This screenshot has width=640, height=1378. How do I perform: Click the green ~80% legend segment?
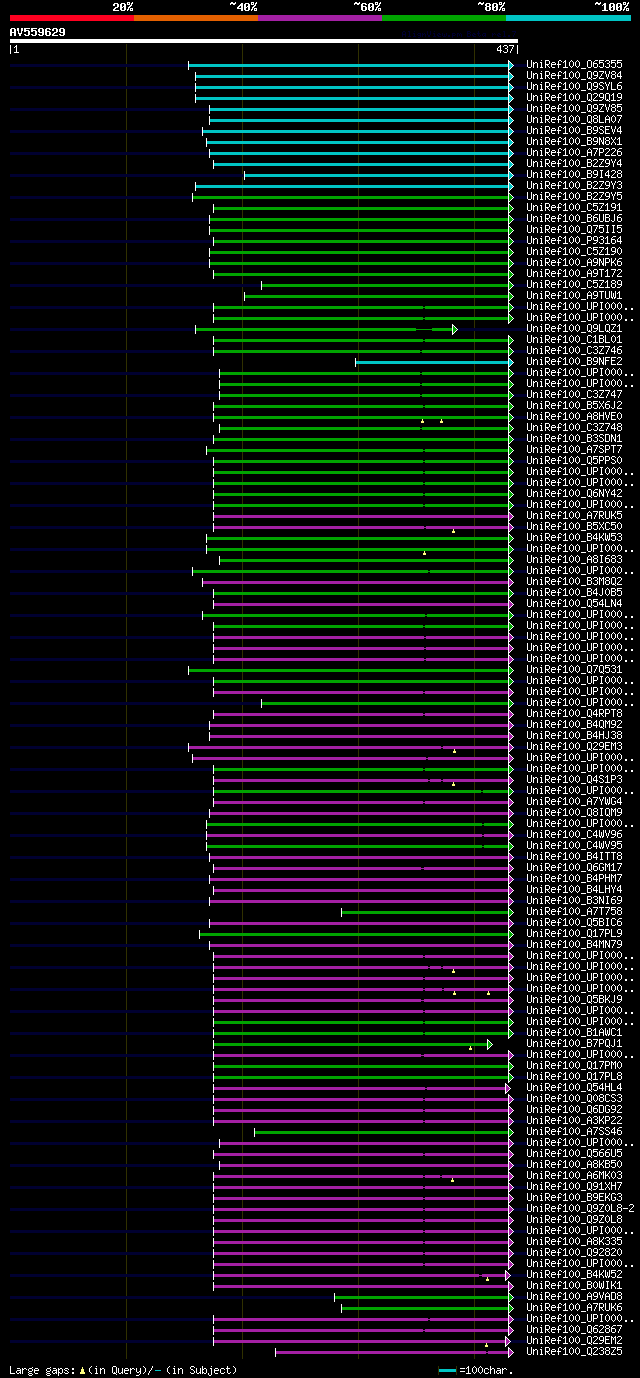(443, 17)
